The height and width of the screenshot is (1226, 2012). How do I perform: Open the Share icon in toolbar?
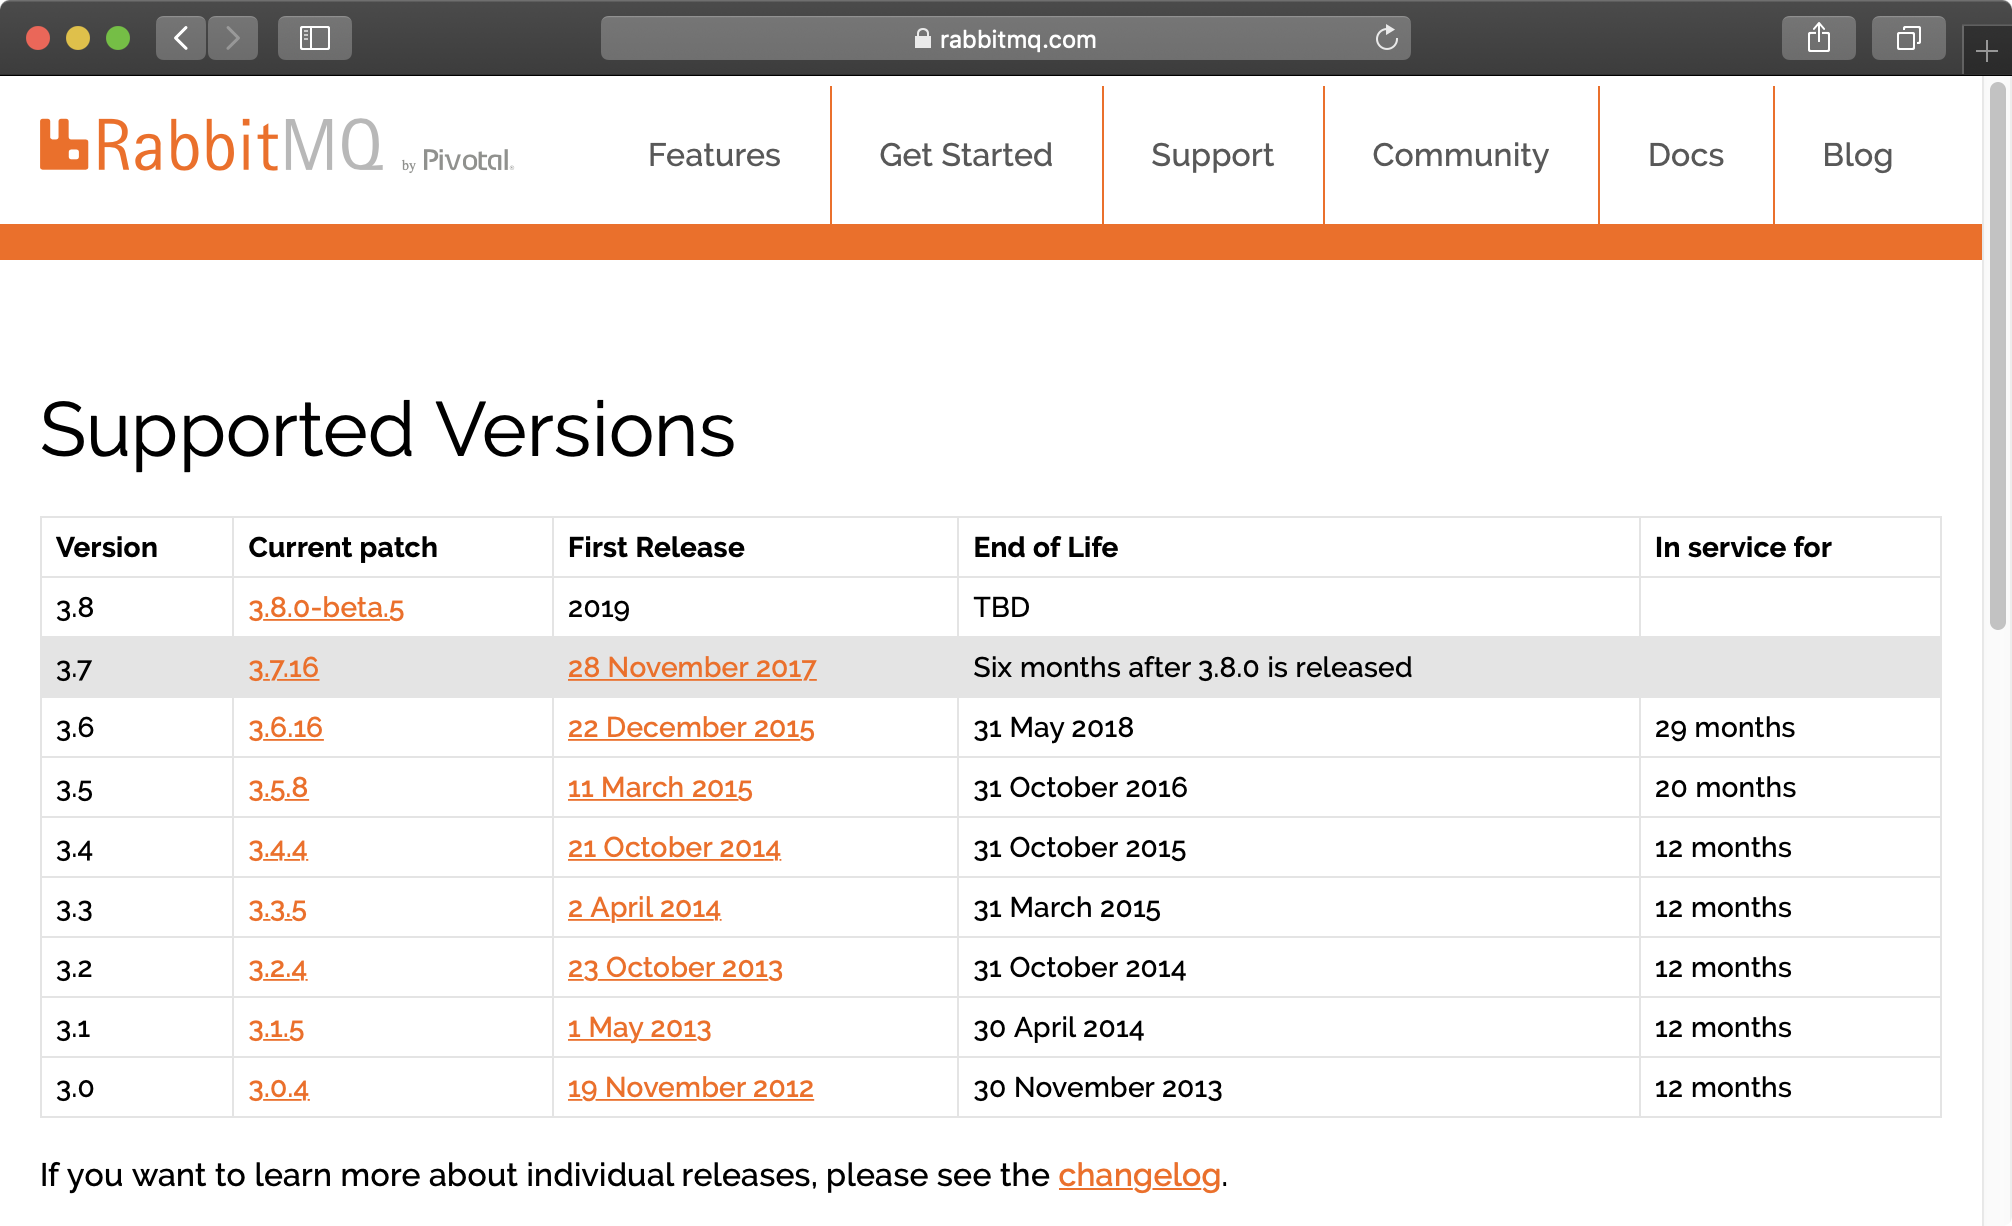[1818, 38]
